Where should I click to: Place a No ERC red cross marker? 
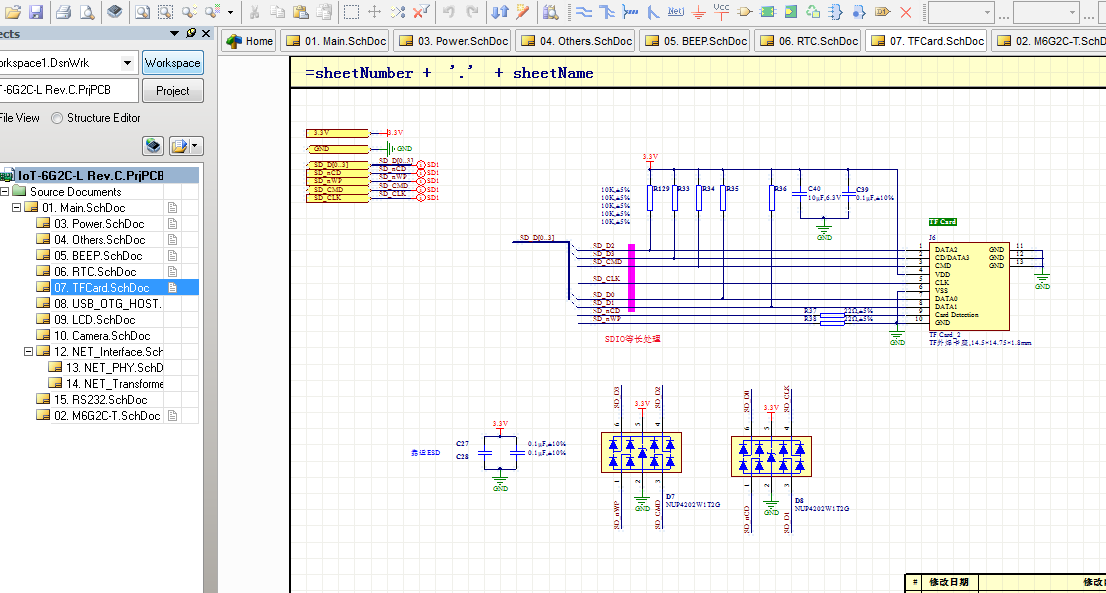point(906,11)
